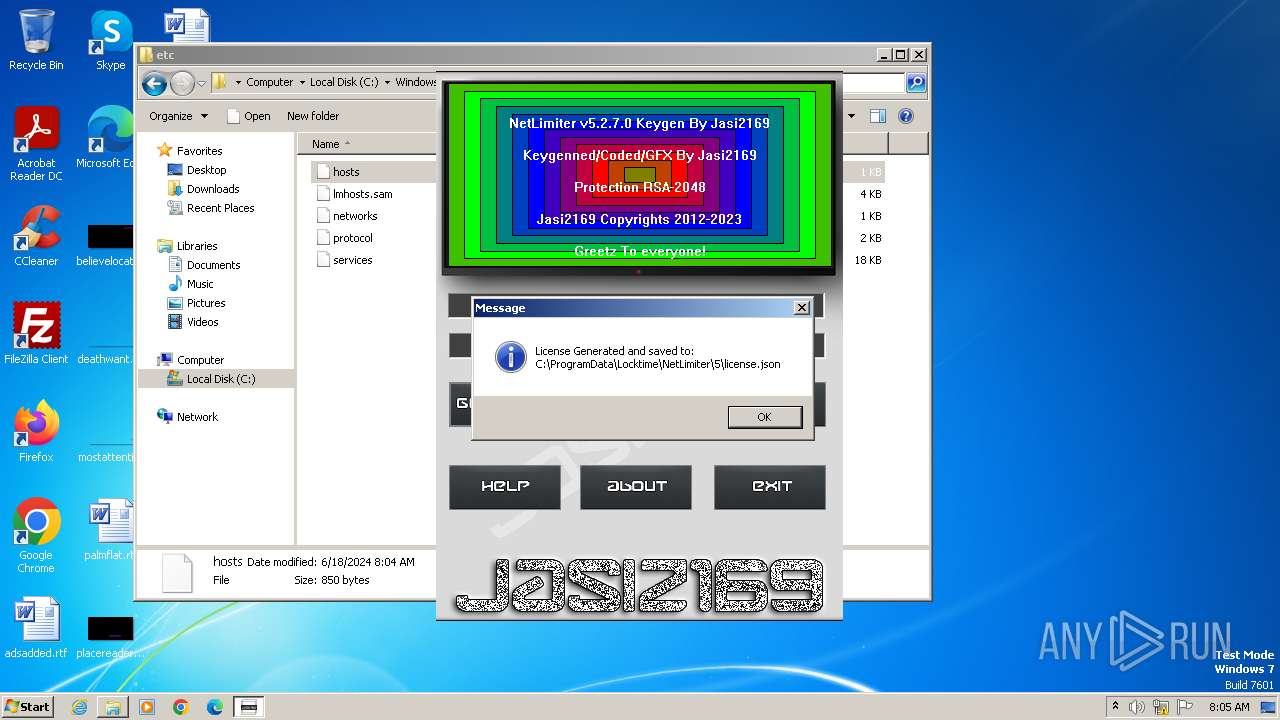Launch Firefox from the desktop
This screenshot has height=720, width=1280.
[x=36, y=432]
